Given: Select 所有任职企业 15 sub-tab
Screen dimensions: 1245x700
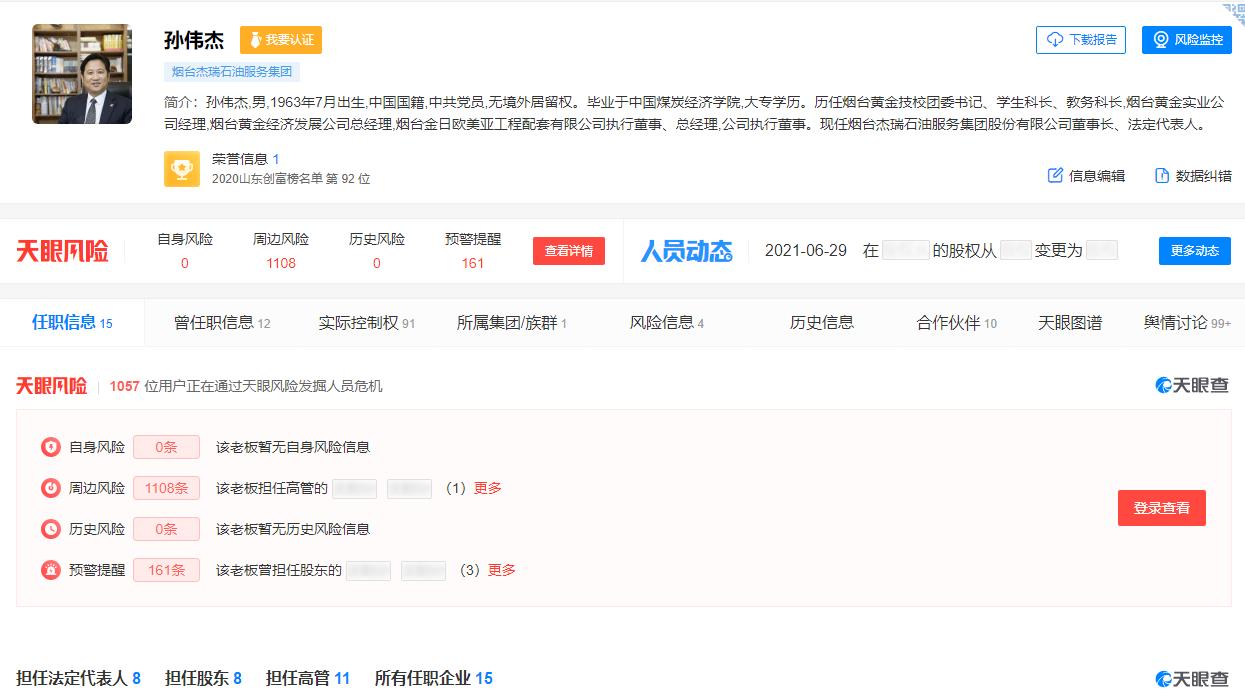Looking at the screenshot, I should 434,678.
